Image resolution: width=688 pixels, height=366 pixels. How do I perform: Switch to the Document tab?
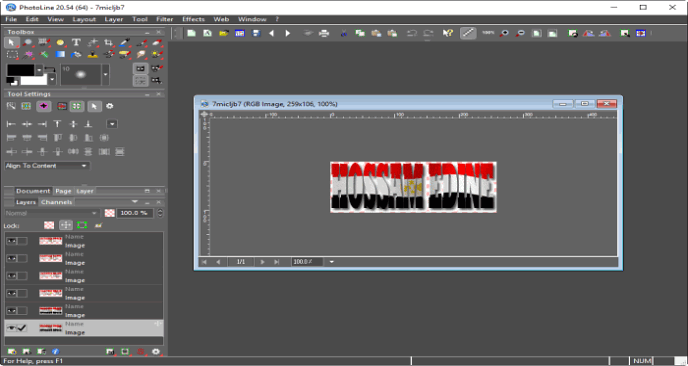coord(33,191)
